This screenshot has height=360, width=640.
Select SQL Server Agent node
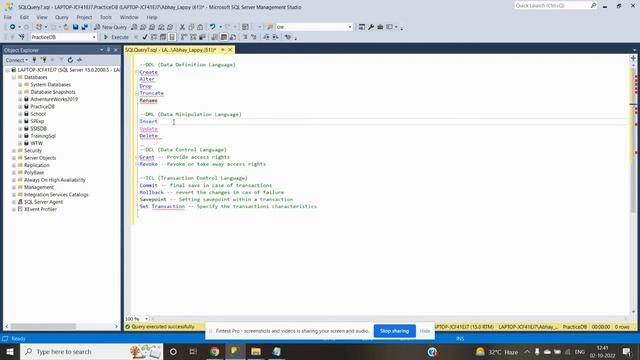[43, 202]
